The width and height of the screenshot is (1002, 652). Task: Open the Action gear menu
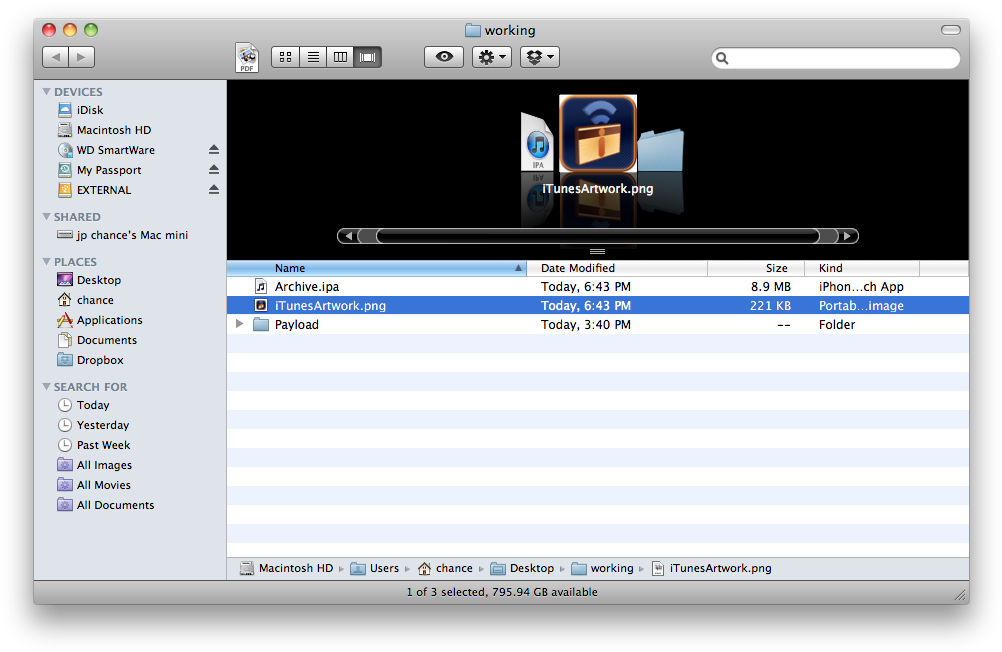point(491,57)
